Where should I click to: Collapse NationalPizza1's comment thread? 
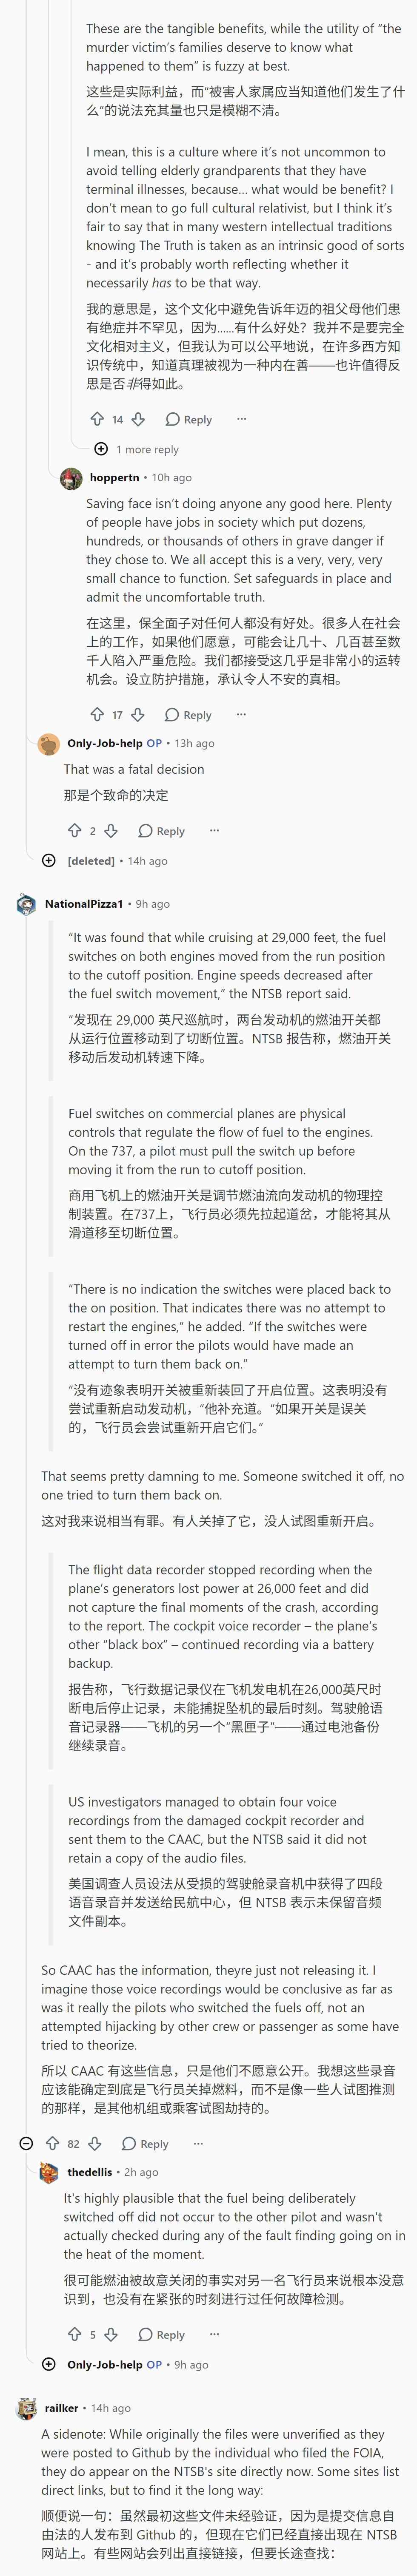pos(27,2143)
